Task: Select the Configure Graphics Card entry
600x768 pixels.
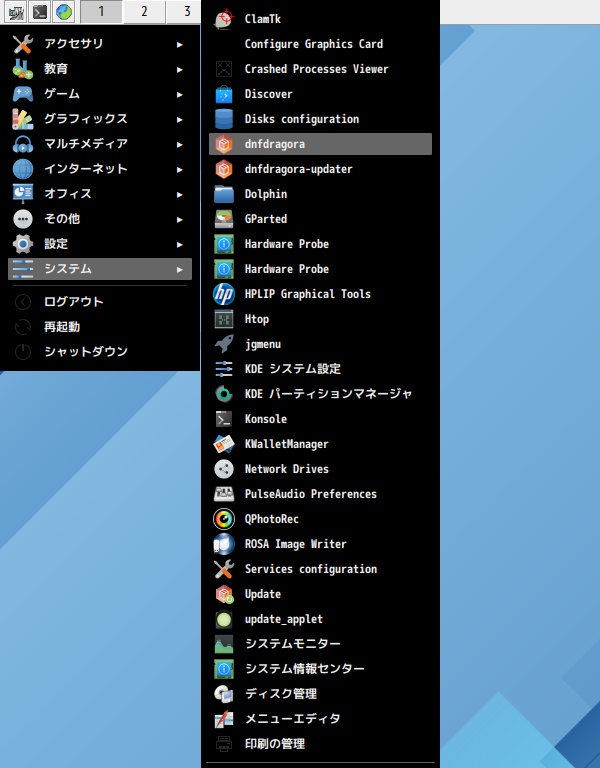Action: point(320,44)
